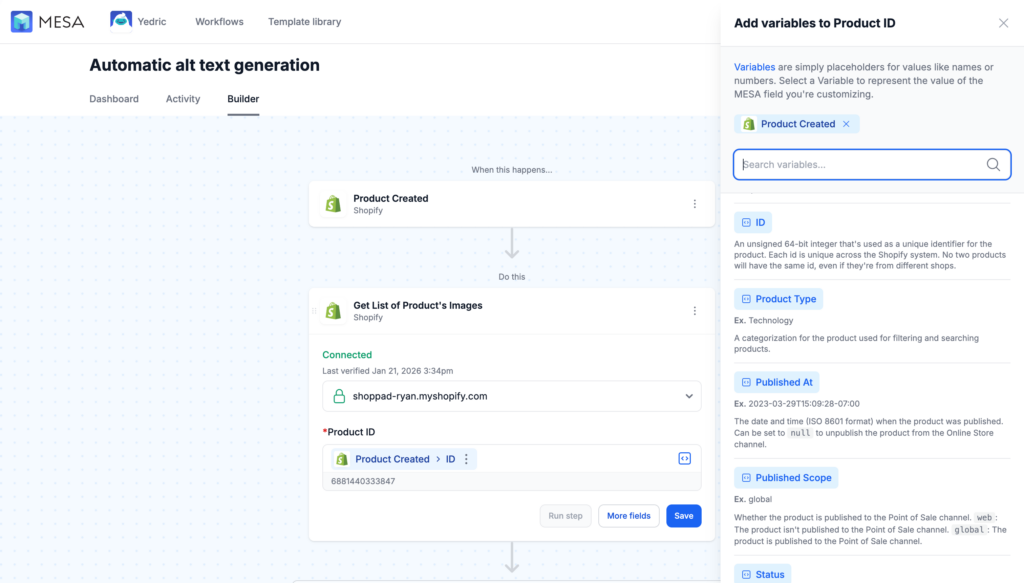Viewport: 1024px width, 583px height.
Task: Select the Product Type variable badge
Action: (778, 298)
